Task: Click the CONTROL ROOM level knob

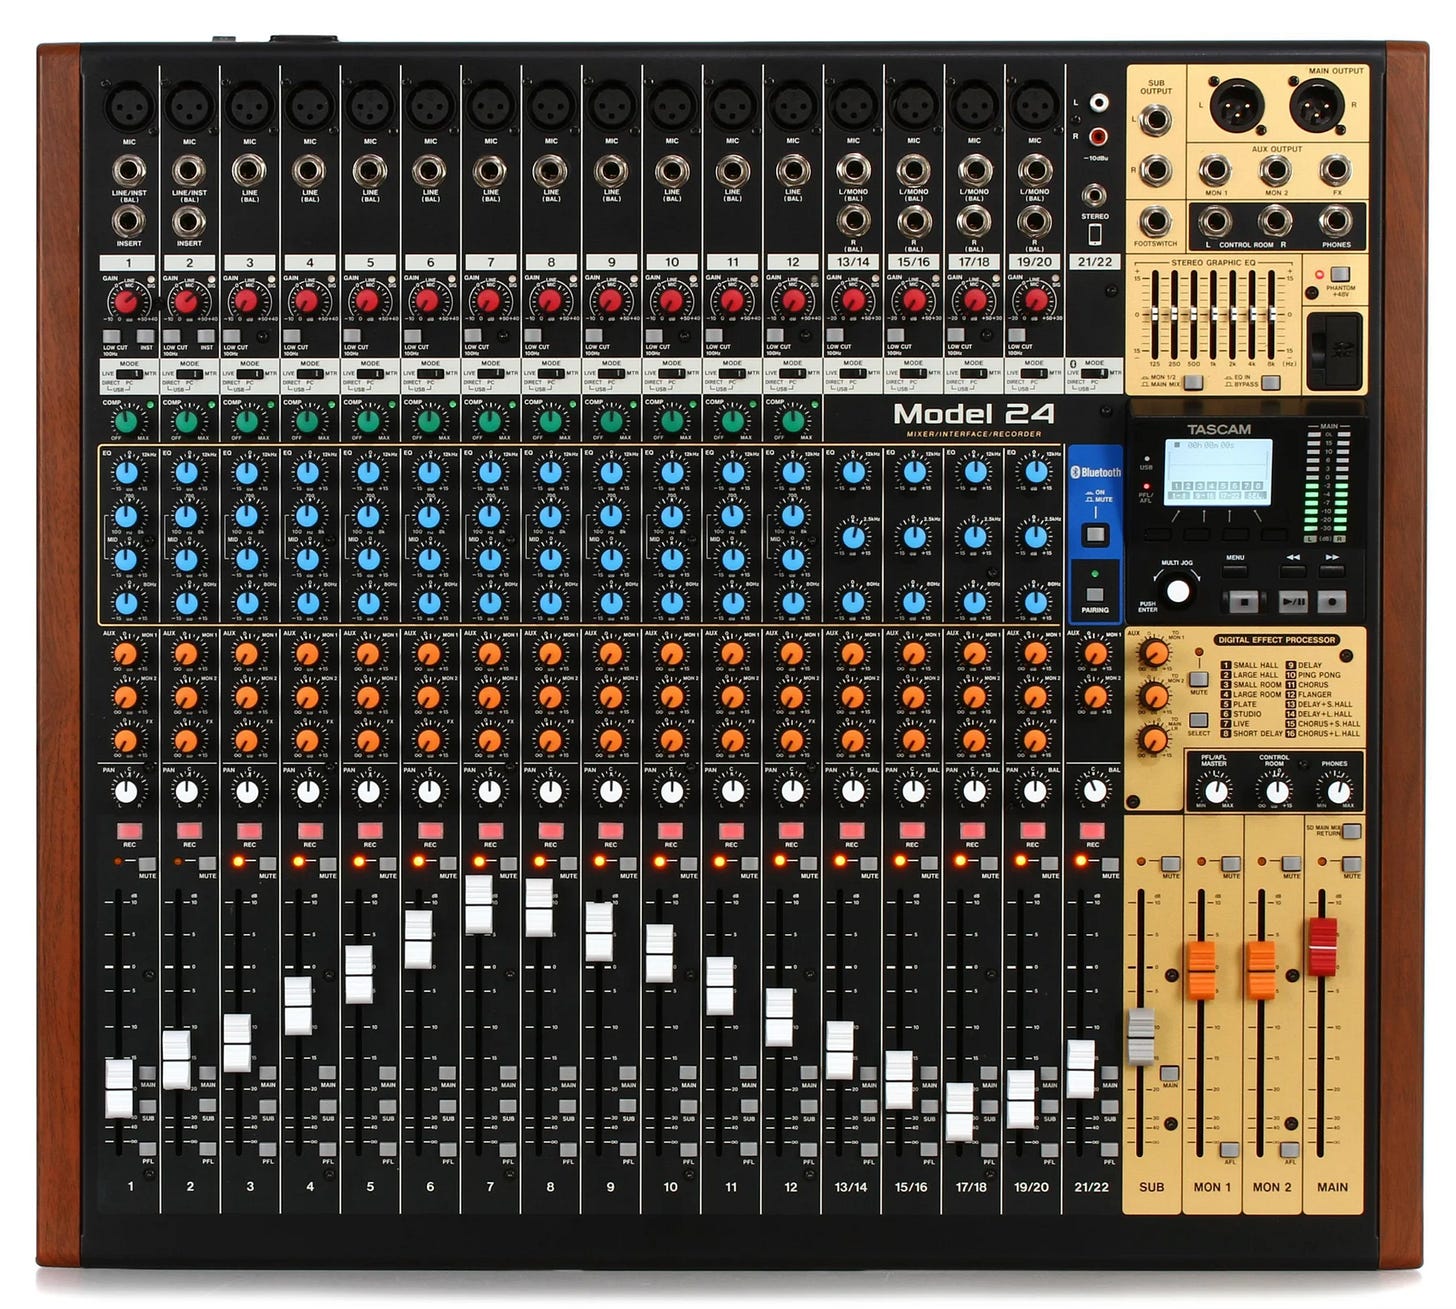Action: 1275,792
